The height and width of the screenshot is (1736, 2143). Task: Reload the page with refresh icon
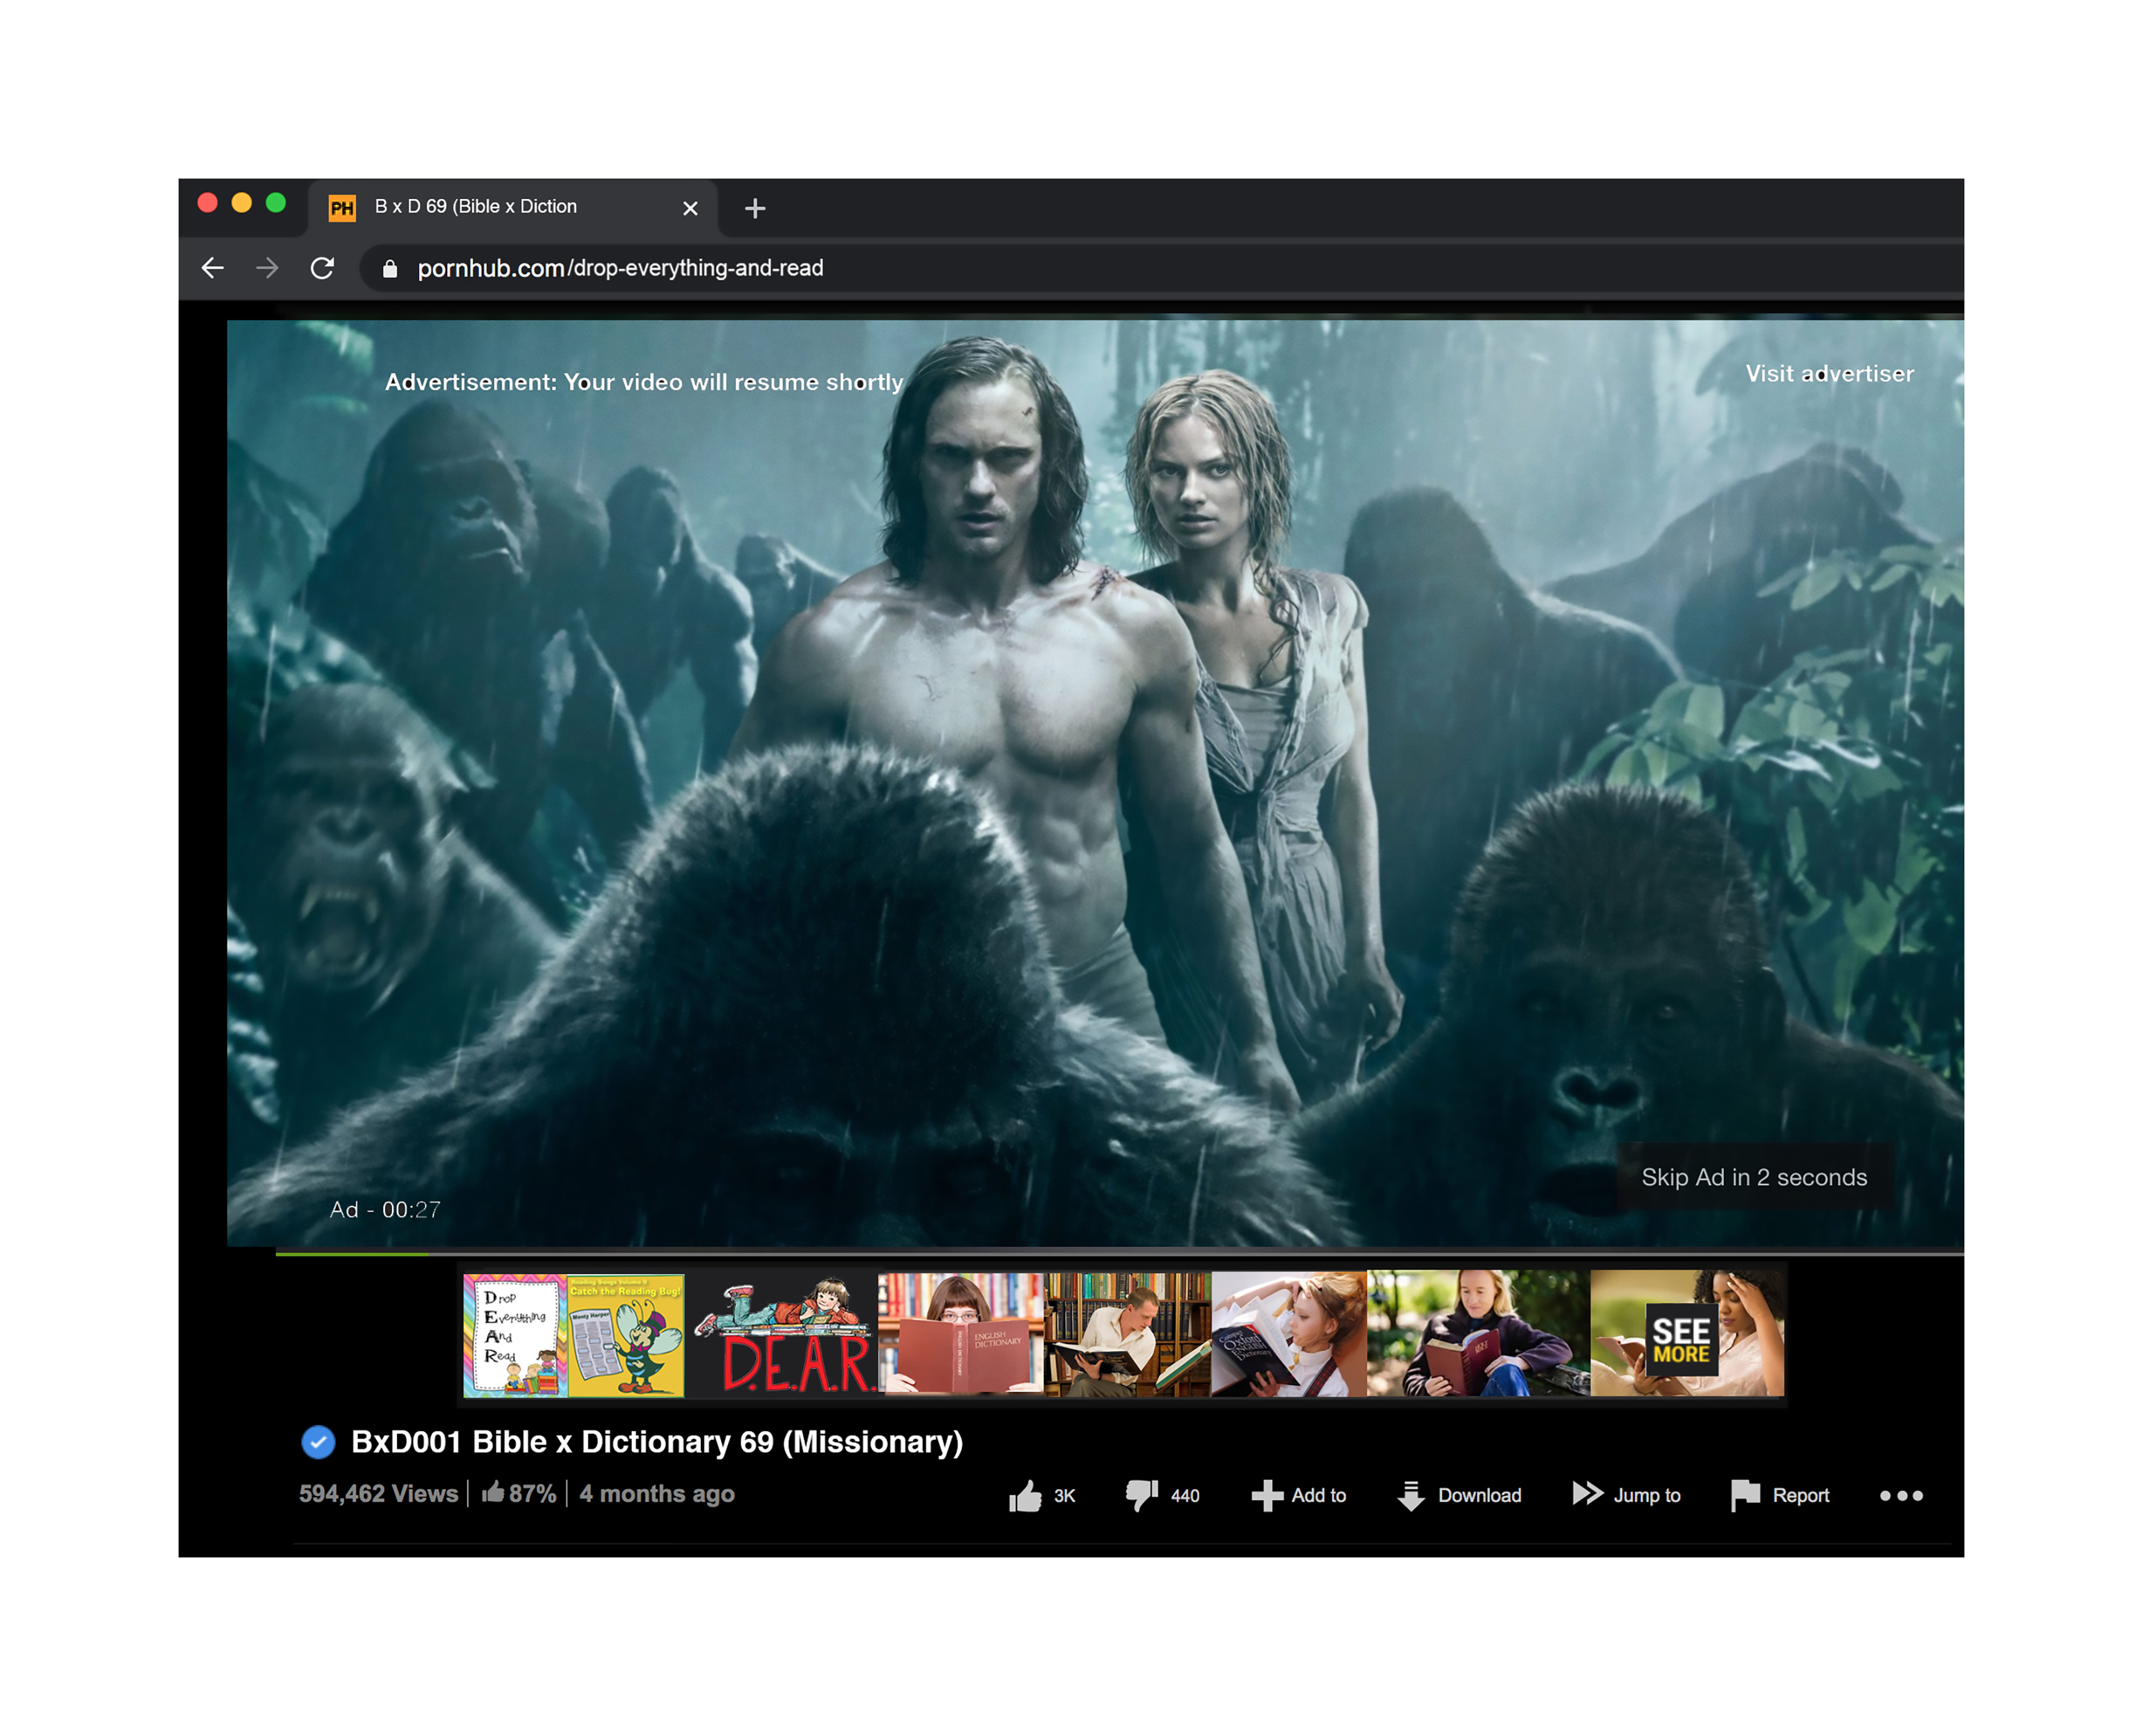322,268
